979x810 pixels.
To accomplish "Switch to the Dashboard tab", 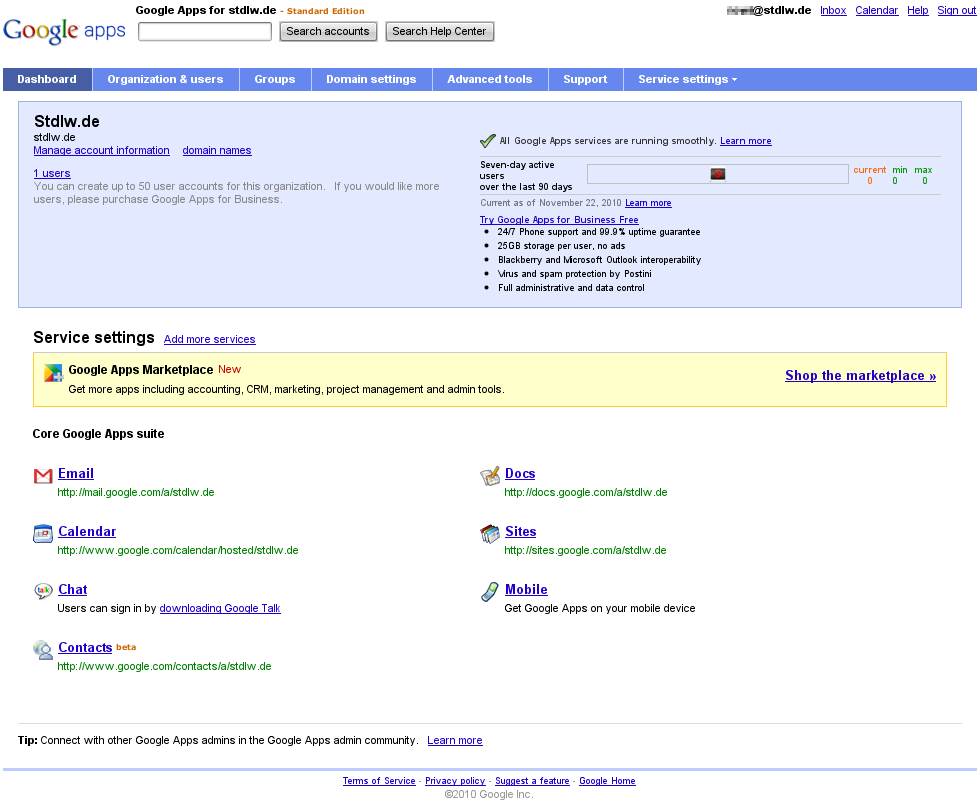I will tap(47, 79).
